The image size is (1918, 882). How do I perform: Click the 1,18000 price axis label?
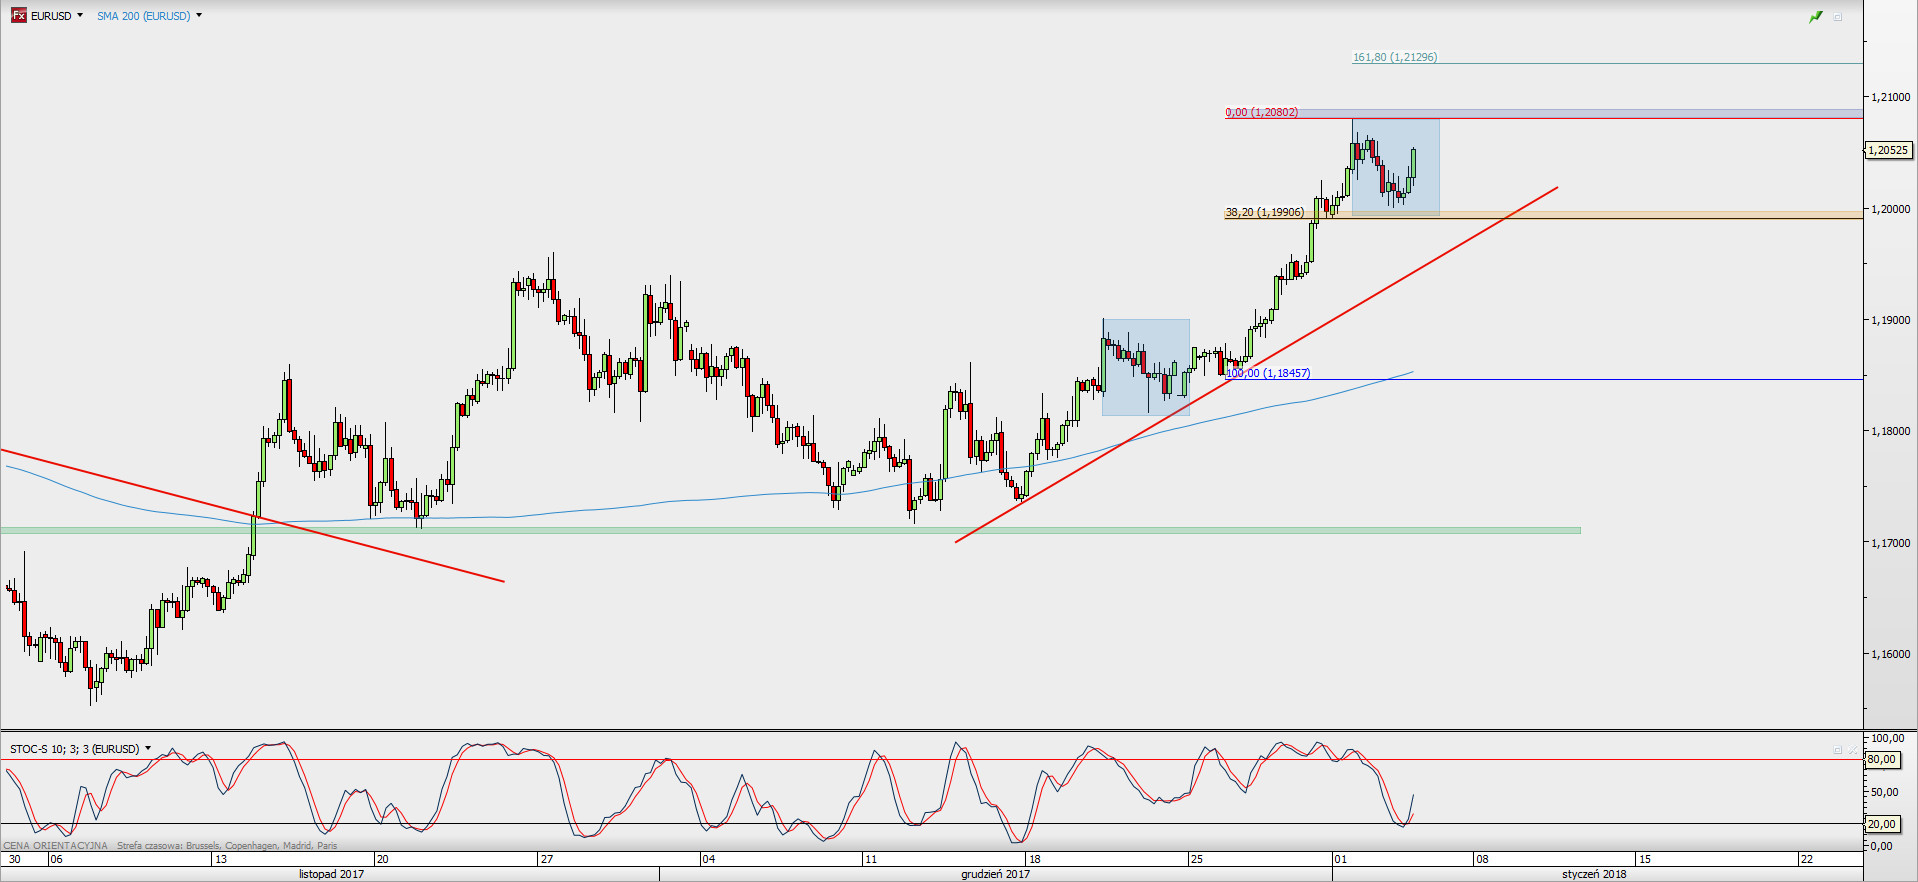coord(1890,431)
